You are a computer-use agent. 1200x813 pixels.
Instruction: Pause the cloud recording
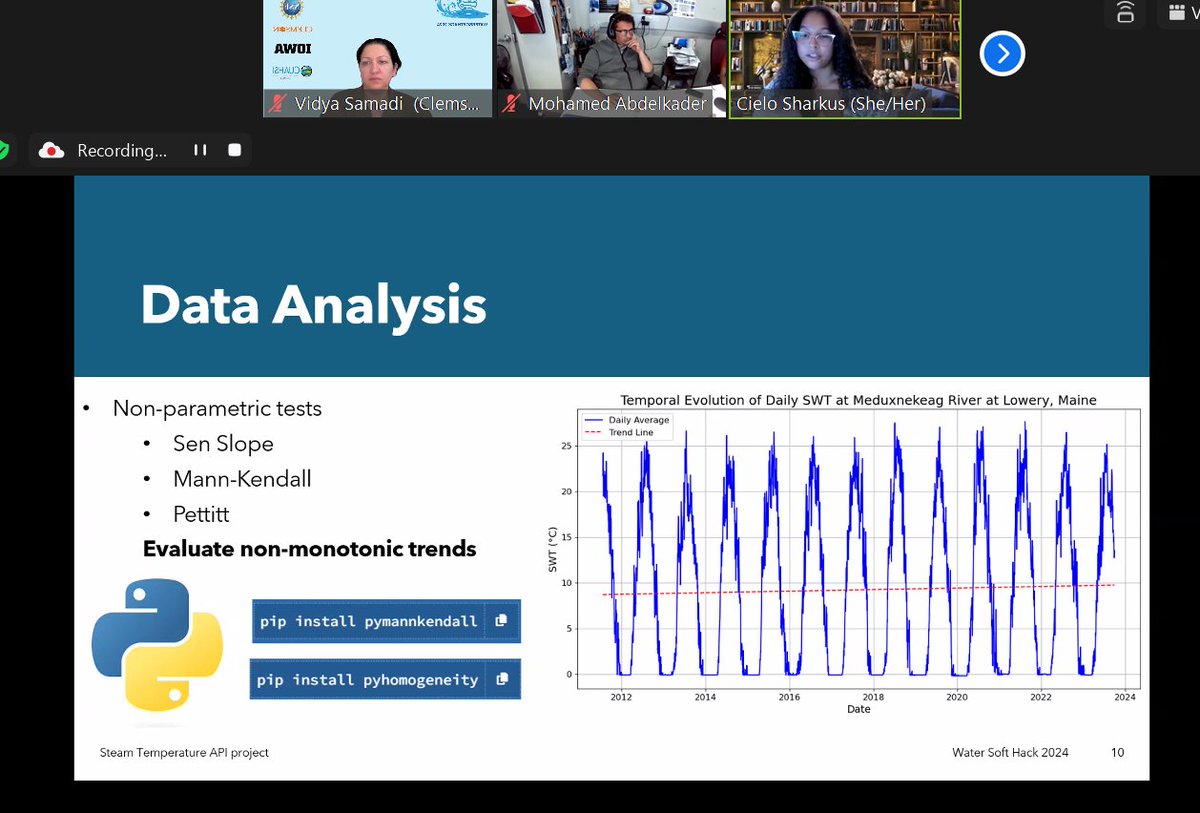tap(200, 150)
